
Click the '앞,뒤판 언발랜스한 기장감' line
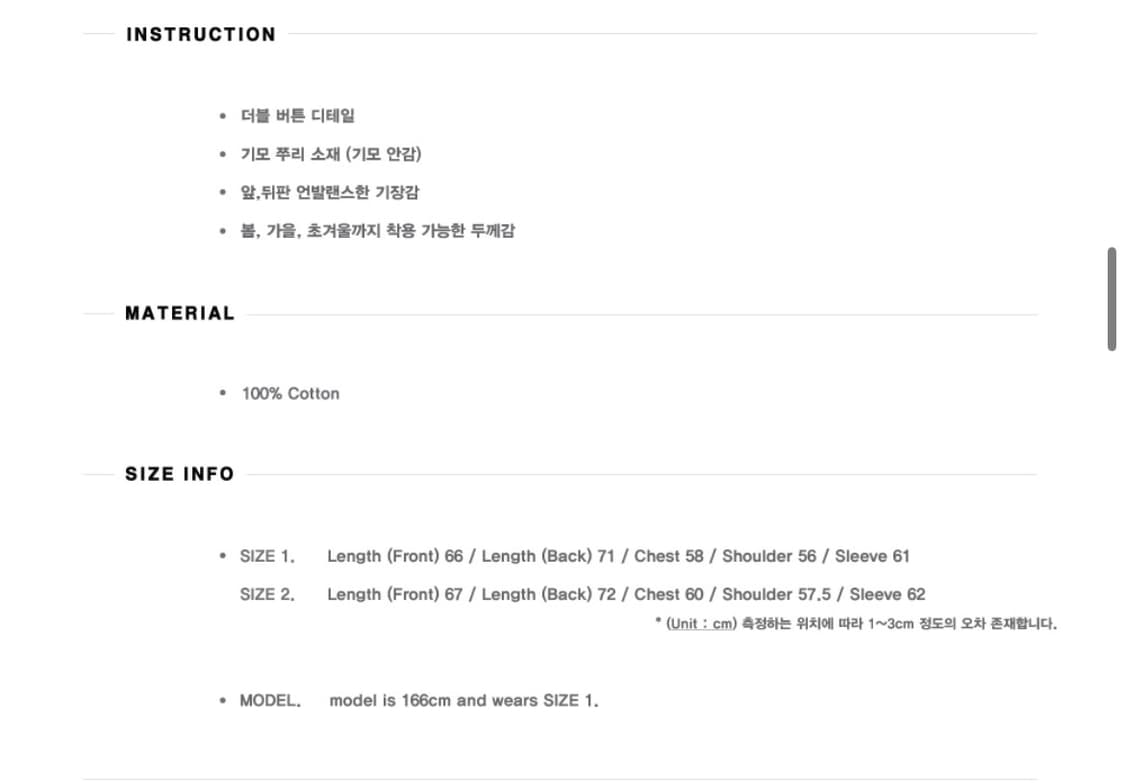pyautogui.click(x=330, y=192)
